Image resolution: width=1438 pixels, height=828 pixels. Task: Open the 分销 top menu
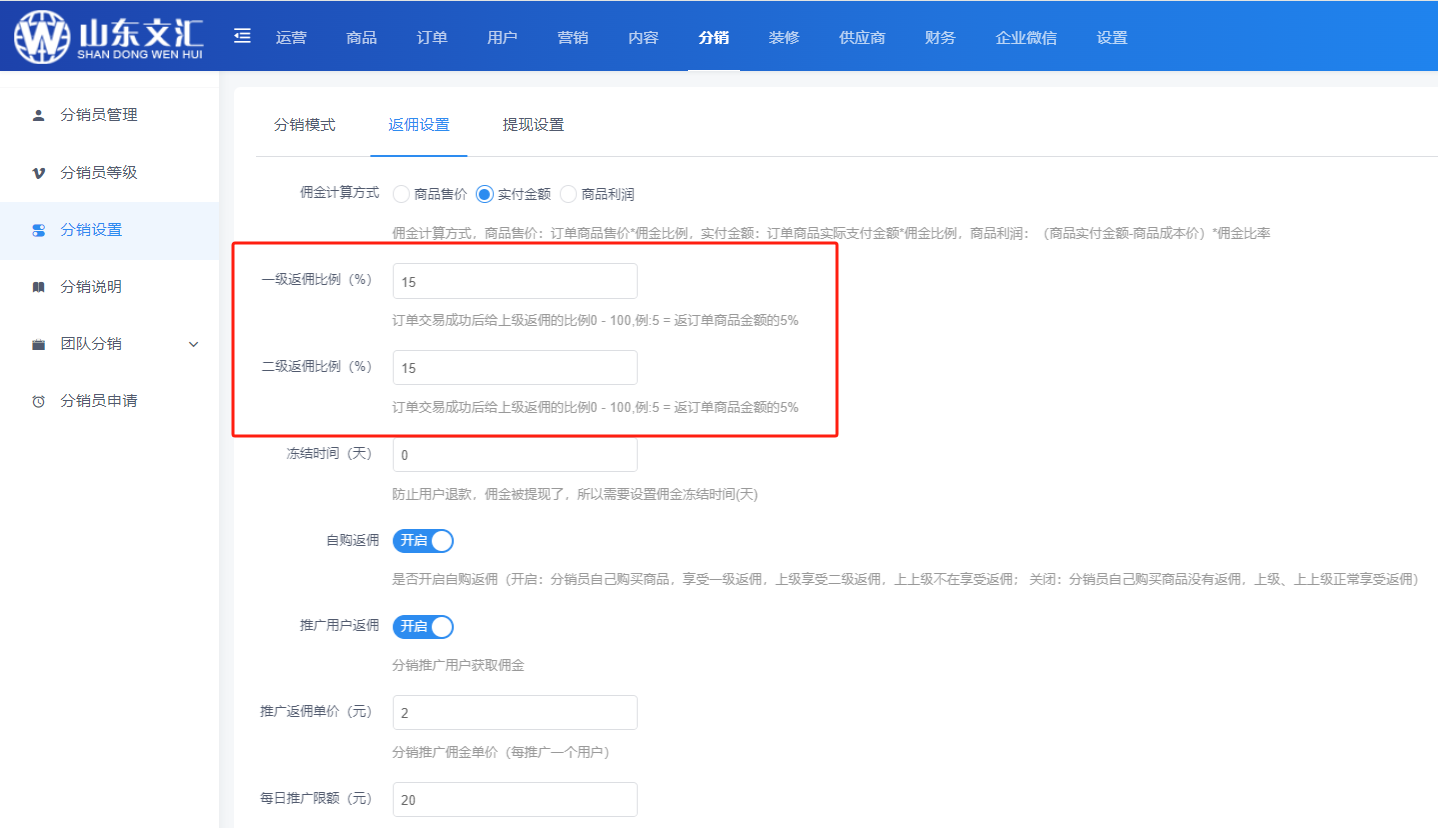point(714,38)
